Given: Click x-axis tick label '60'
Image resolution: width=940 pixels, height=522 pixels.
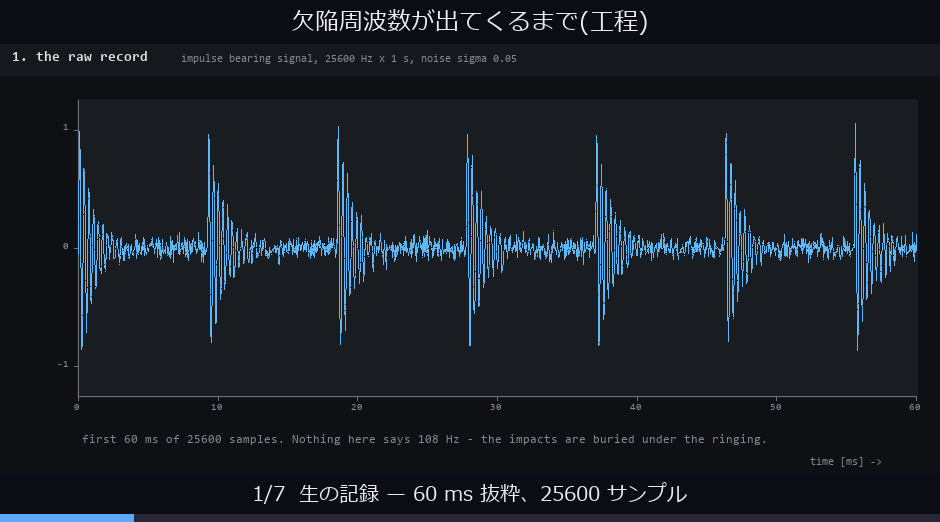Looking at the screenshot, I should coord(915,408).
